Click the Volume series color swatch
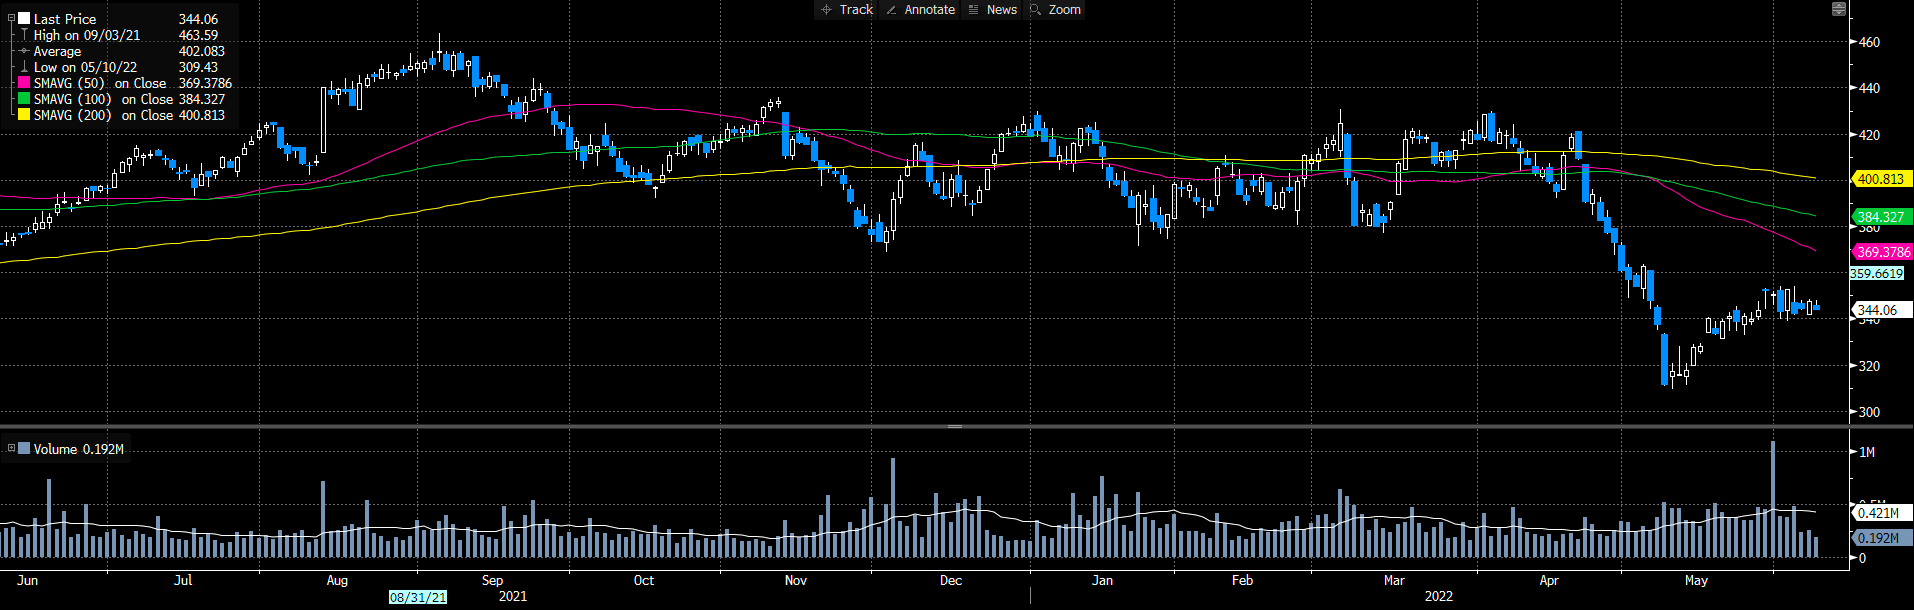This screenshot has width=1914, height=610. 24,449
